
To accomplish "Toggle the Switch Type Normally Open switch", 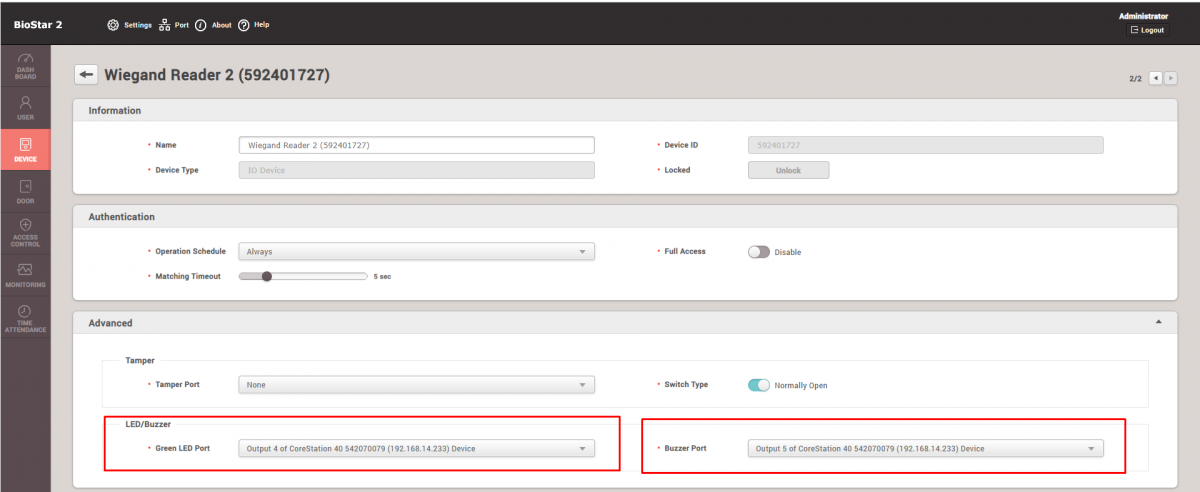I will tap(759, 385).
